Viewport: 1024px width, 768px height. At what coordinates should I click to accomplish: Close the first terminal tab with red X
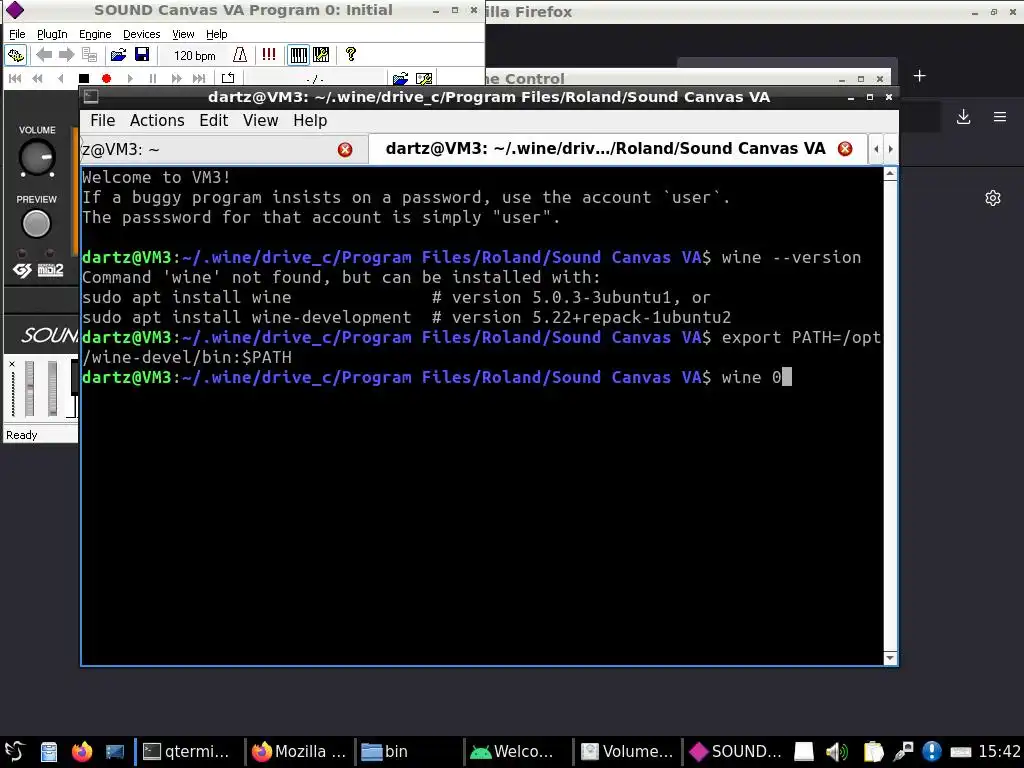[345, 150]
